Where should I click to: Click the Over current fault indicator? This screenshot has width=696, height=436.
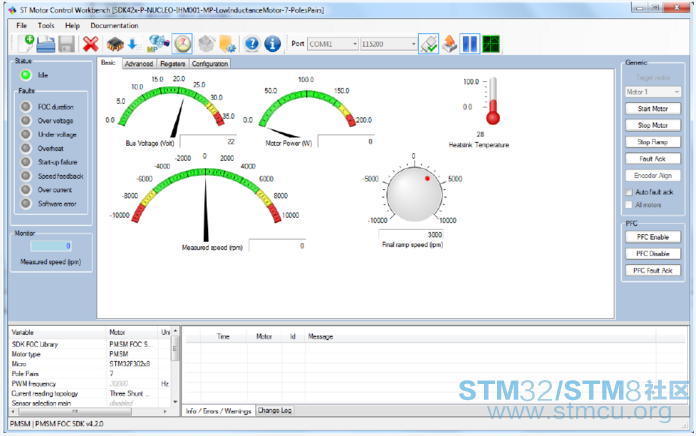tap(26, 190)
